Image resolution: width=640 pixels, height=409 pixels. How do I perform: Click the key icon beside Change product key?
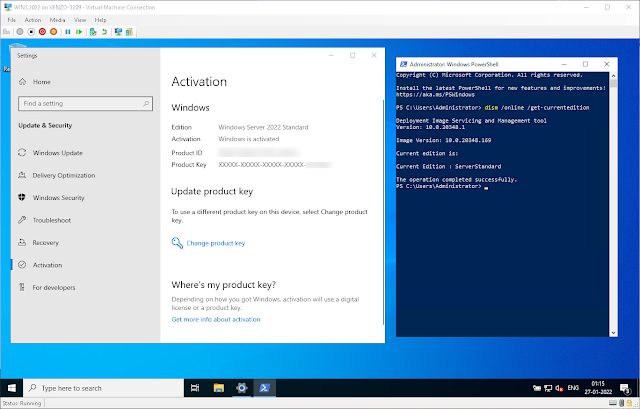click(x=177, y=243)
